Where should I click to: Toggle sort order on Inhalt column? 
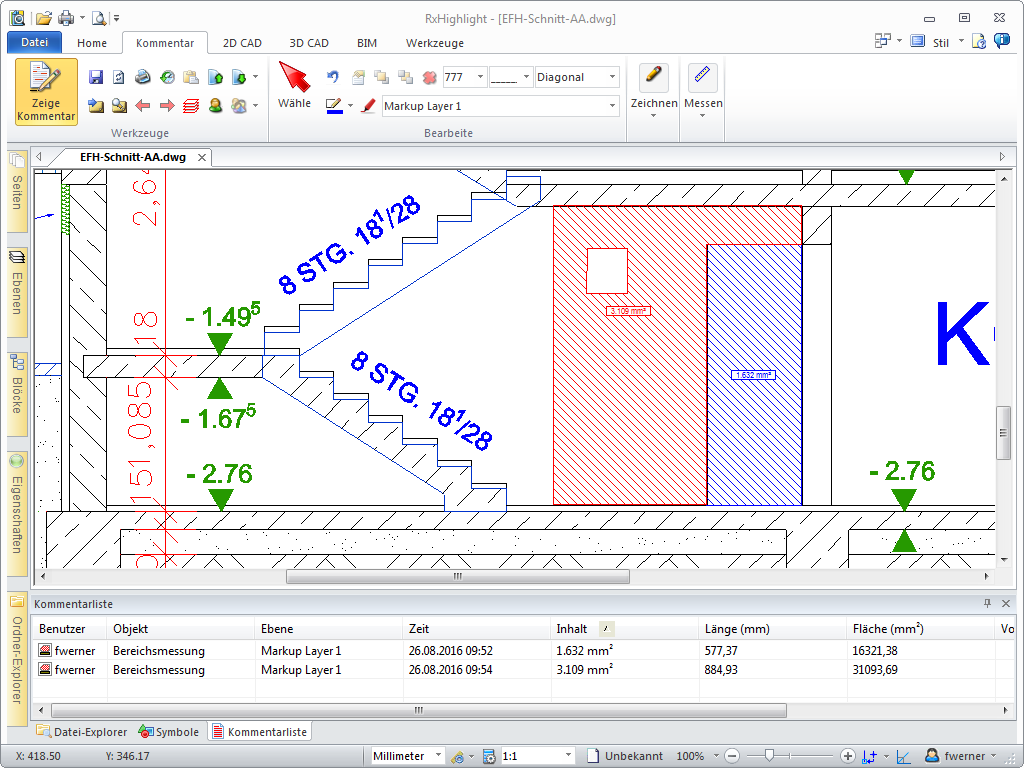coord(607,629)
